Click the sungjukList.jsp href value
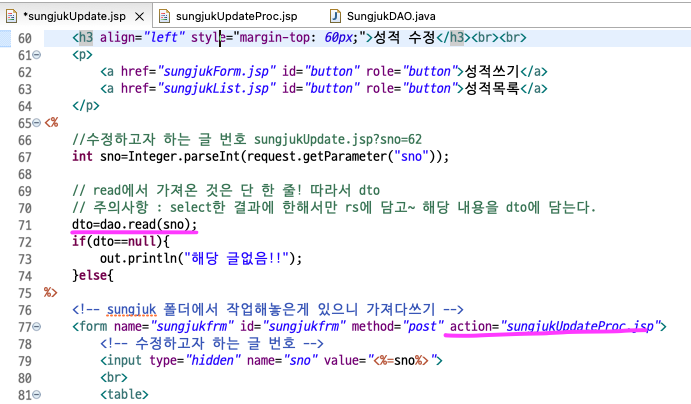Screen dimensions: 691x404 click(x=216, y=89)
